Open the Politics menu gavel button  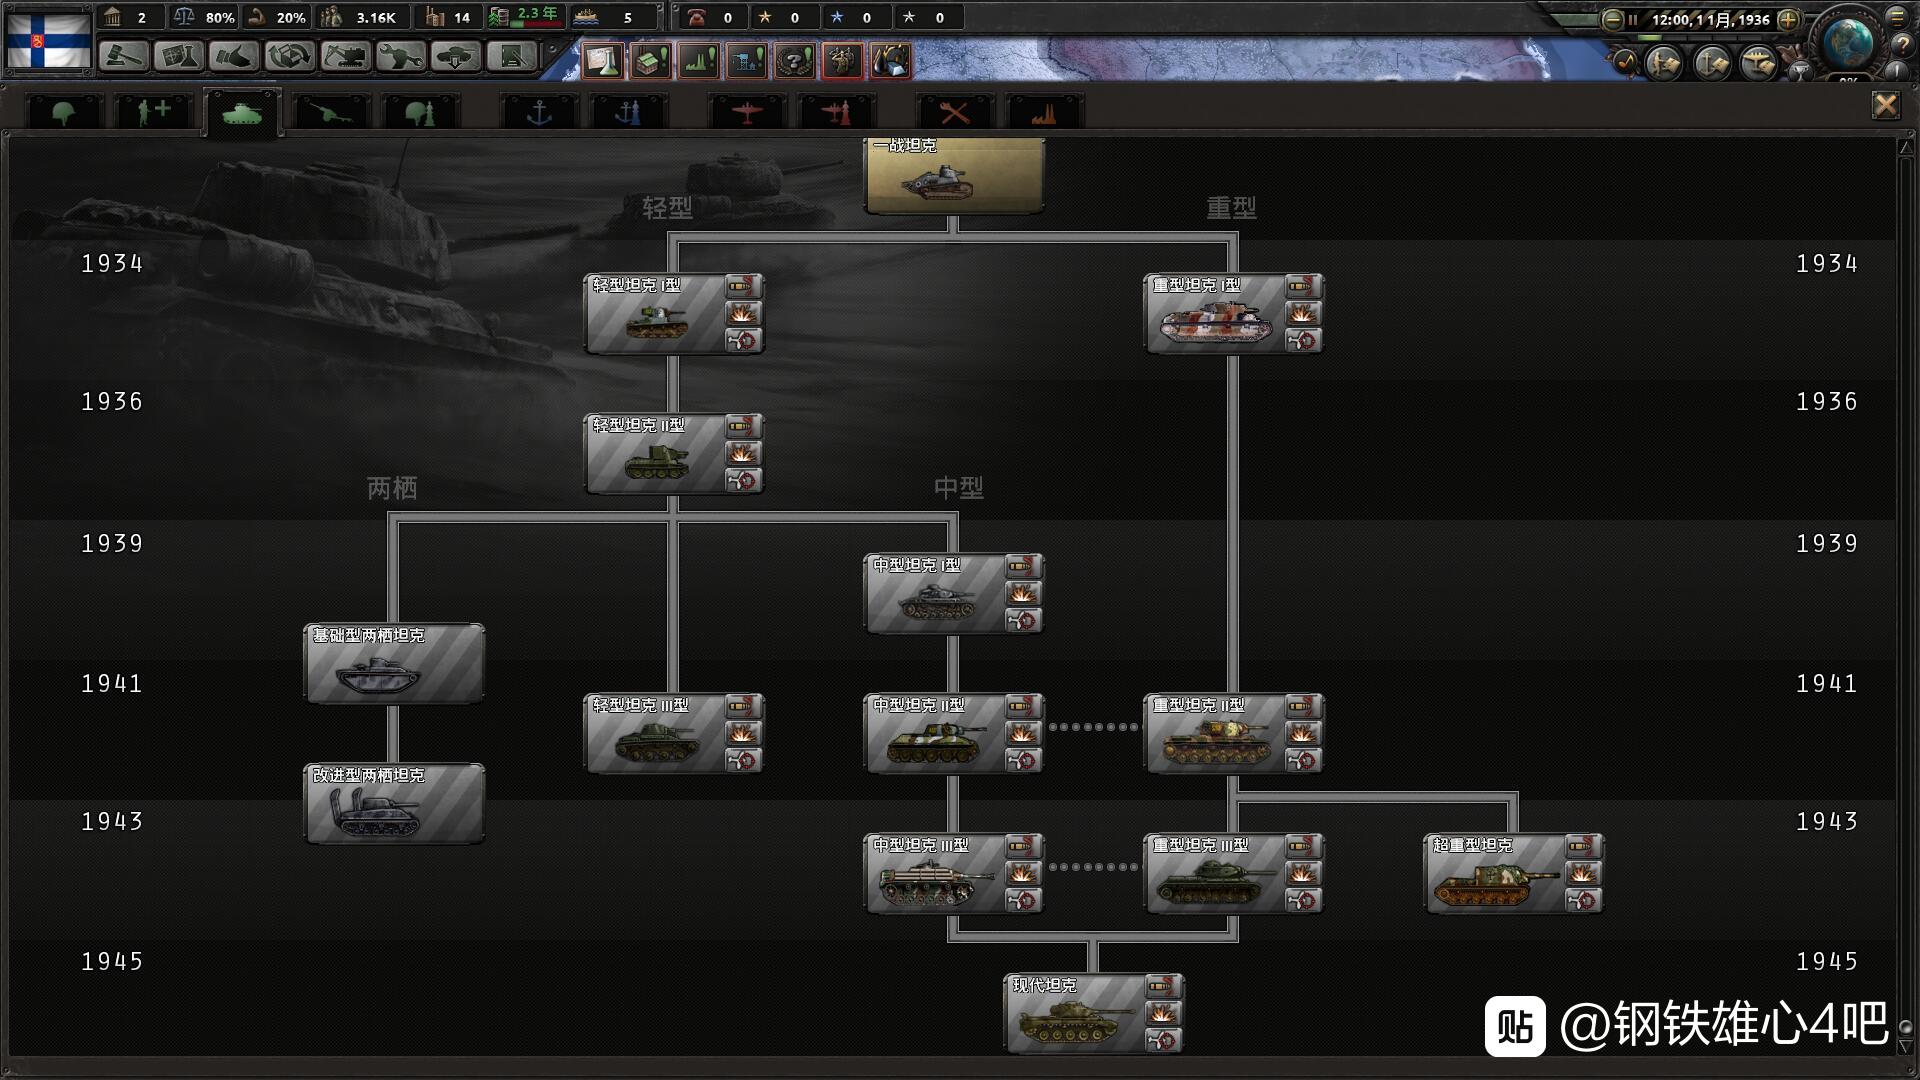[124, 57]
